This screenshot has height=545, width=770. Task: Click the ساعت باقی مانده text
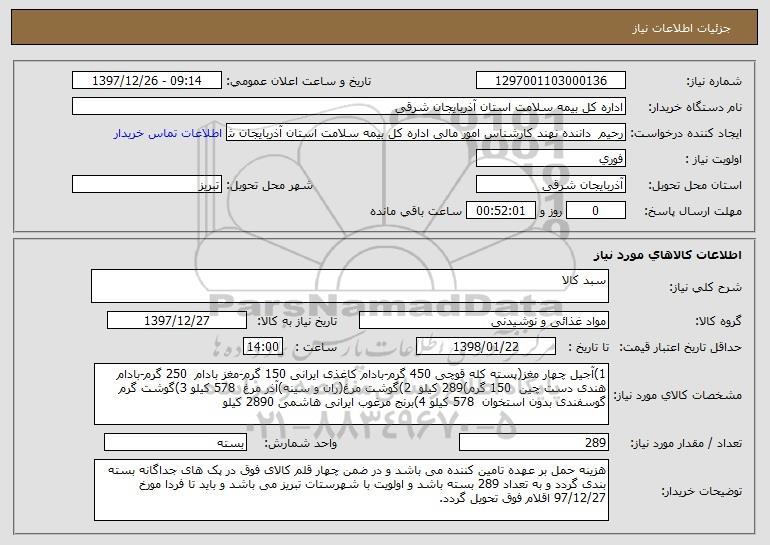click(x=415, y=211)
